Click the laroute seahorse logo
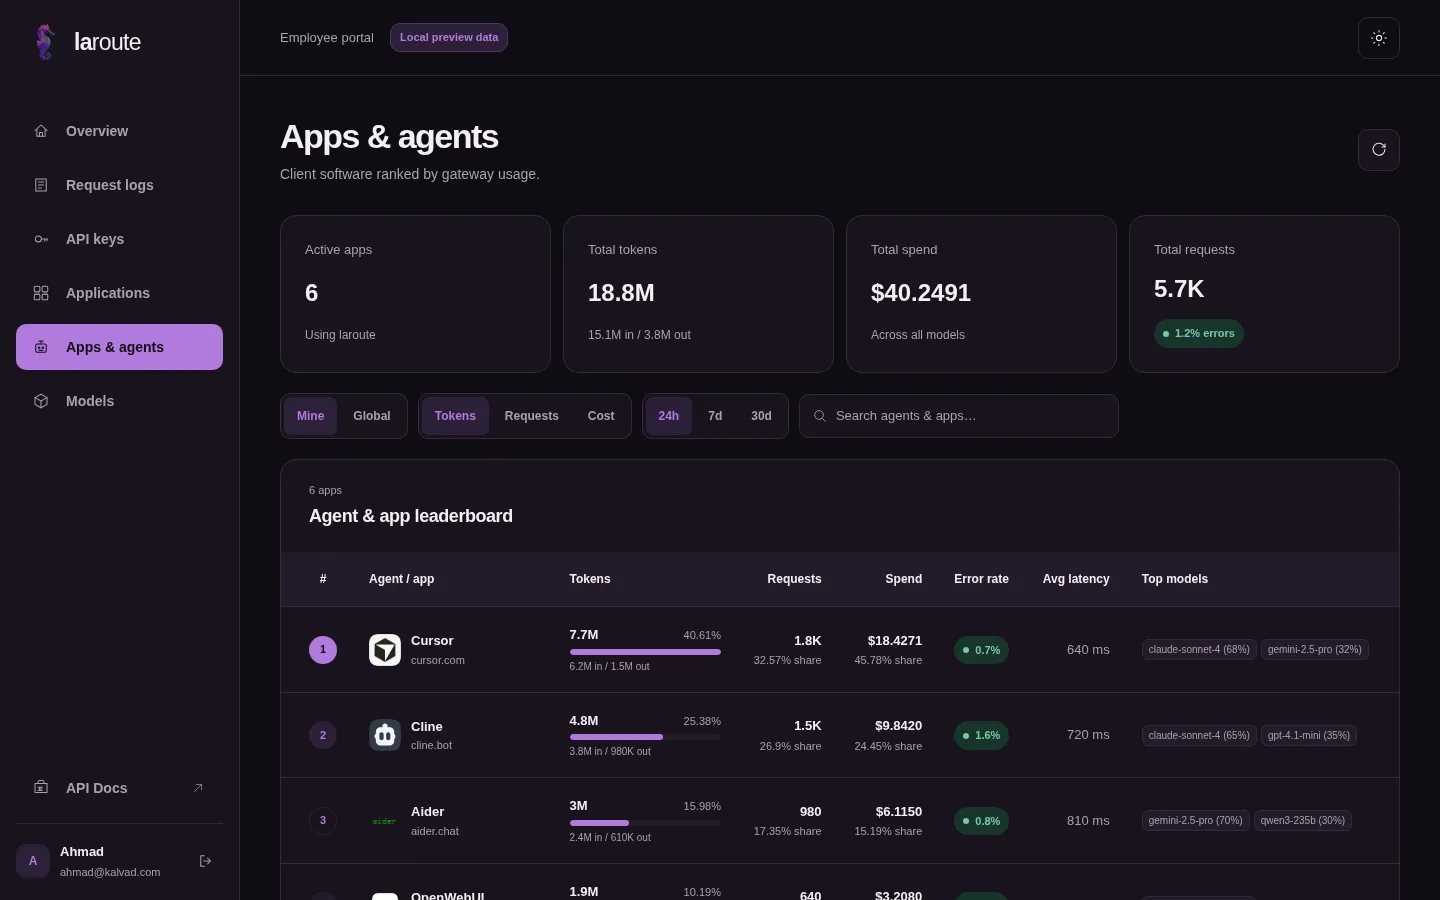 45,42
